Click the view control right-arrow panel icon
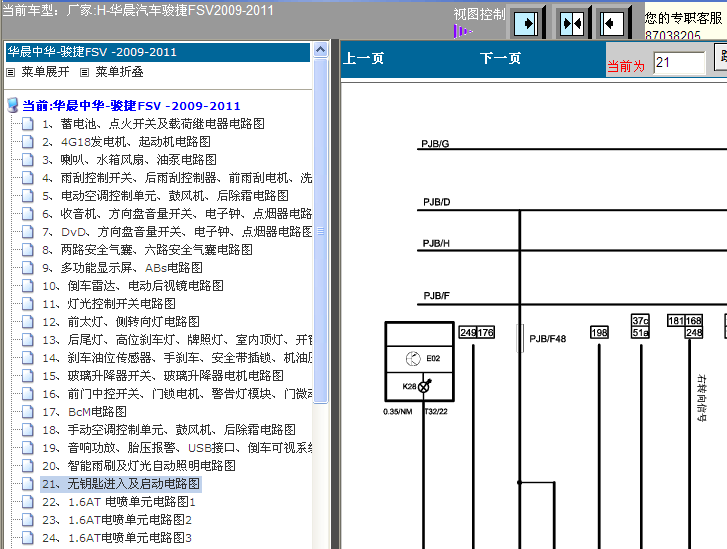This screenshot has height=549, width=727. (x=527, y=23)
